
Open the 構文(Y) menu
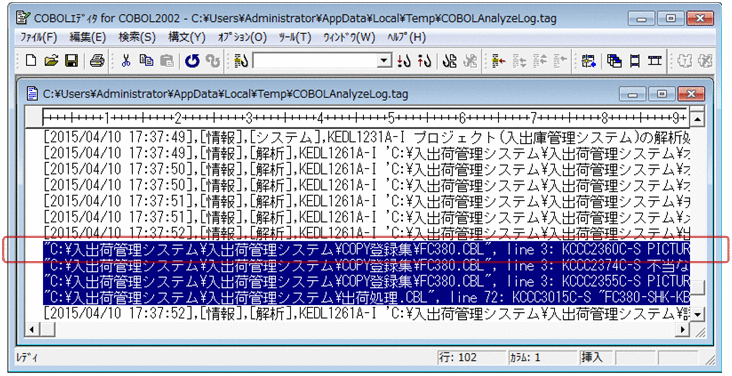pyautogui.click(x=187, y=37)
